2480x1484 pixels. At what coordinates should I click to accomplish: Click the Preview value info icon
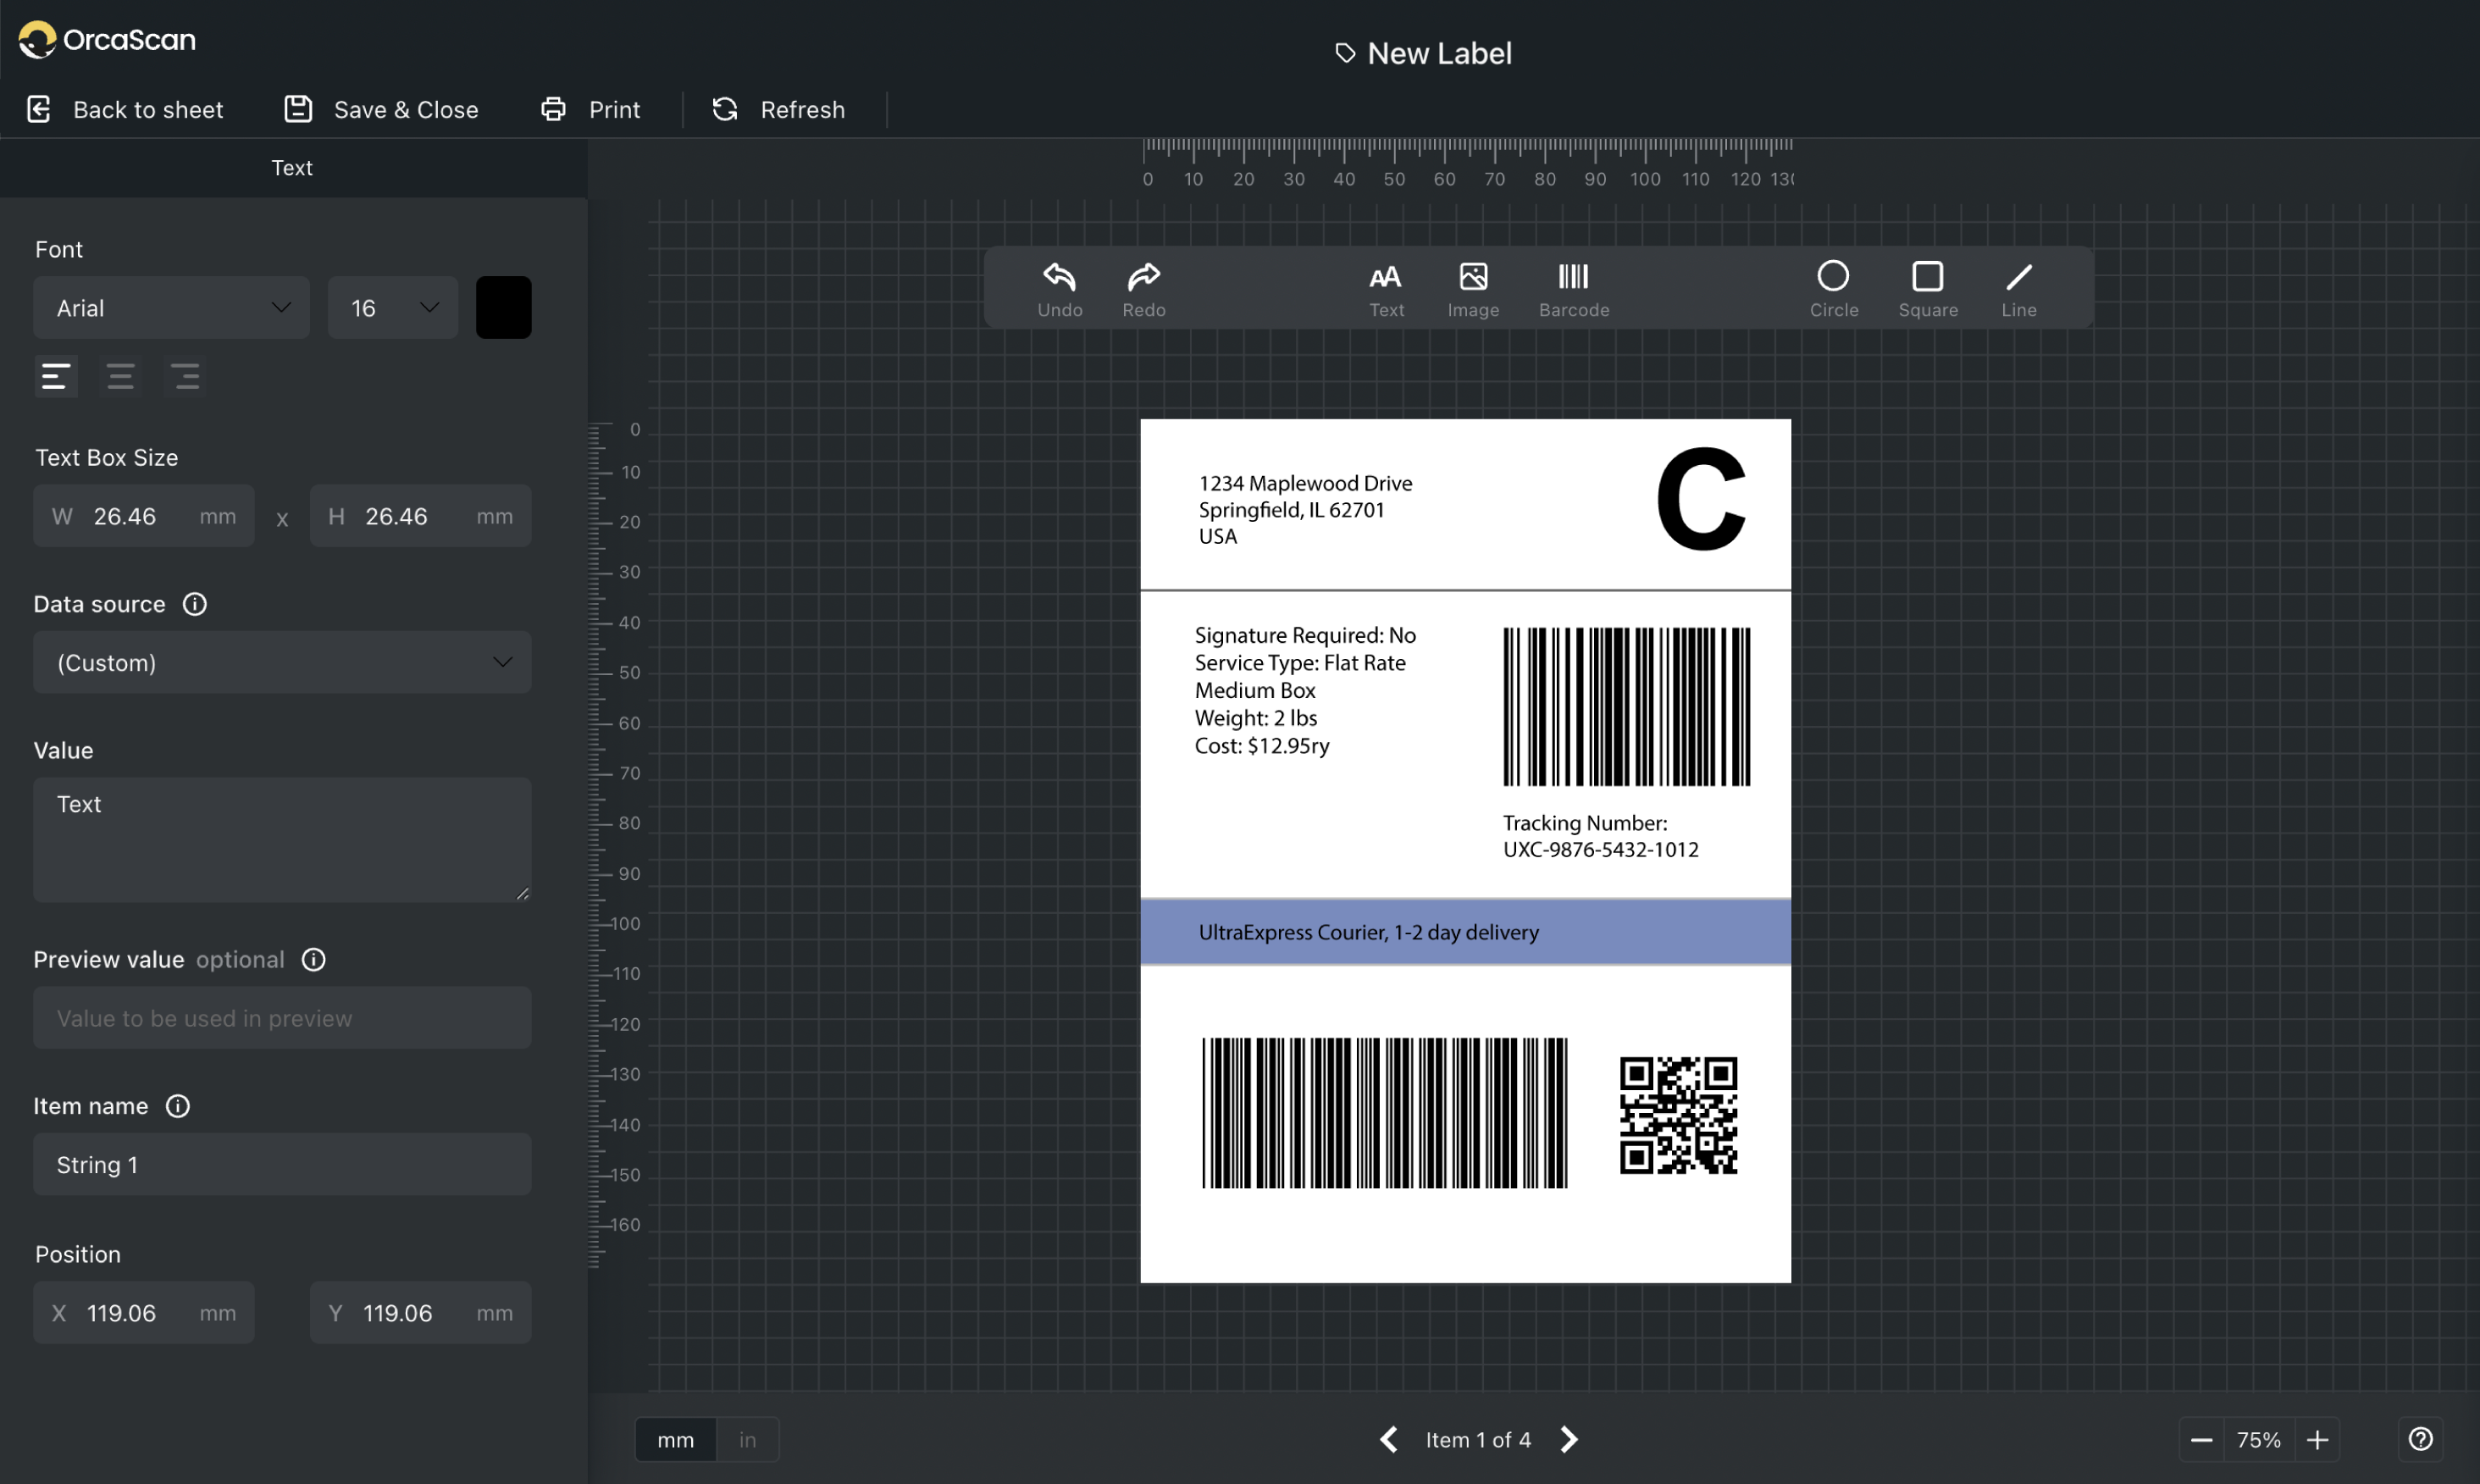coord(314,959)
